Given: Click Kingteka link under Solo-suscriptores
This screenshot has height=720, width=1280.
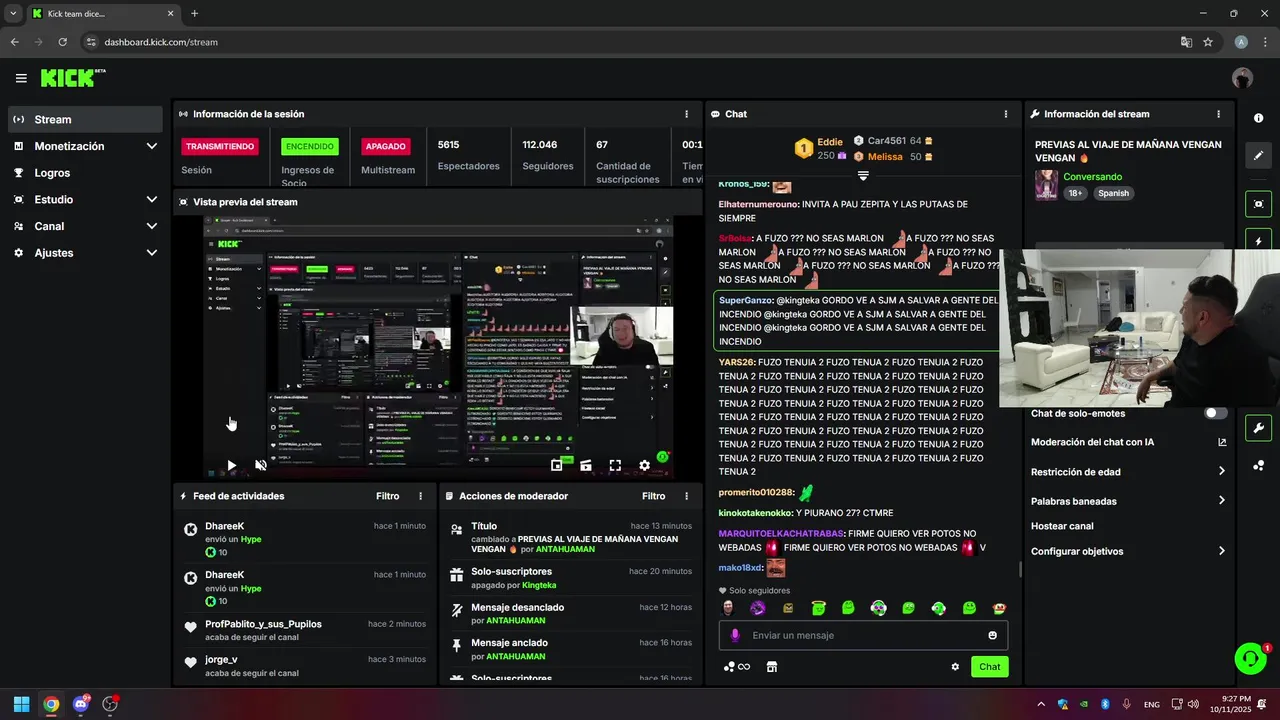Looking at the screenshot, I should (539, 585).
